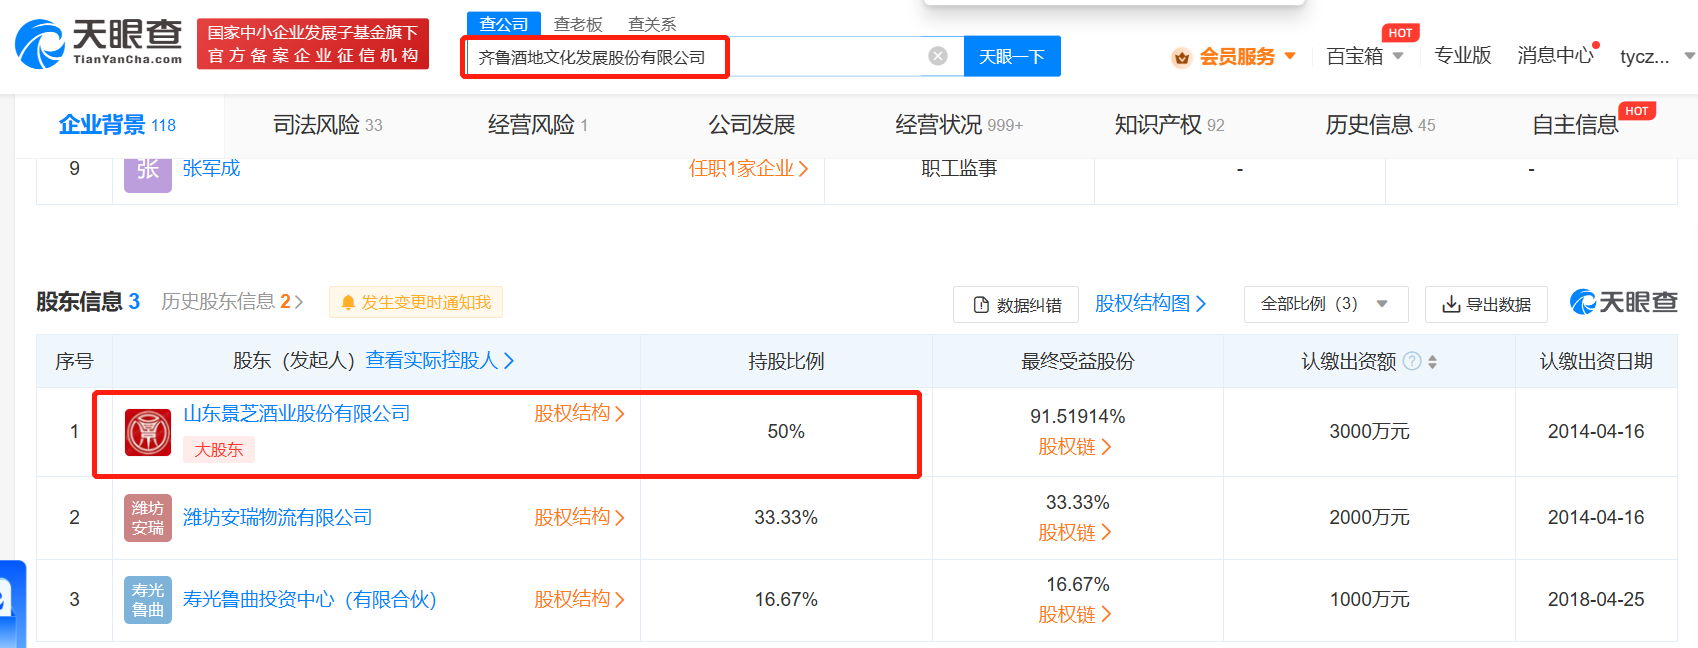Click the 2000万元 cell
1698x648 pixels.
point(1369,517)
